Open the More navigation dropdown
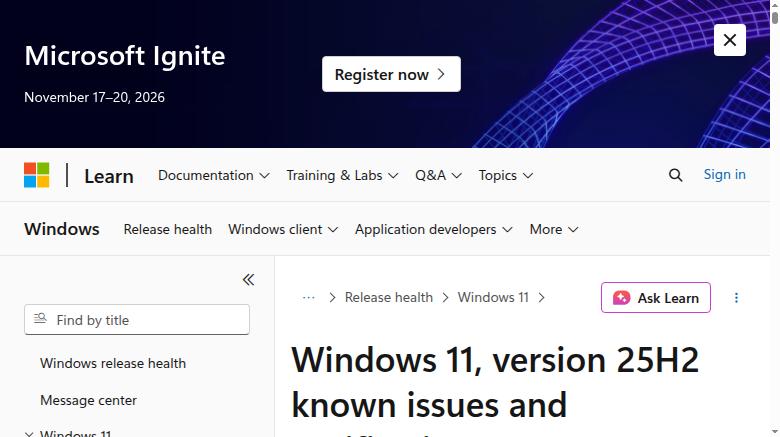This screenshot has height=437, width=780. (554, 229)
